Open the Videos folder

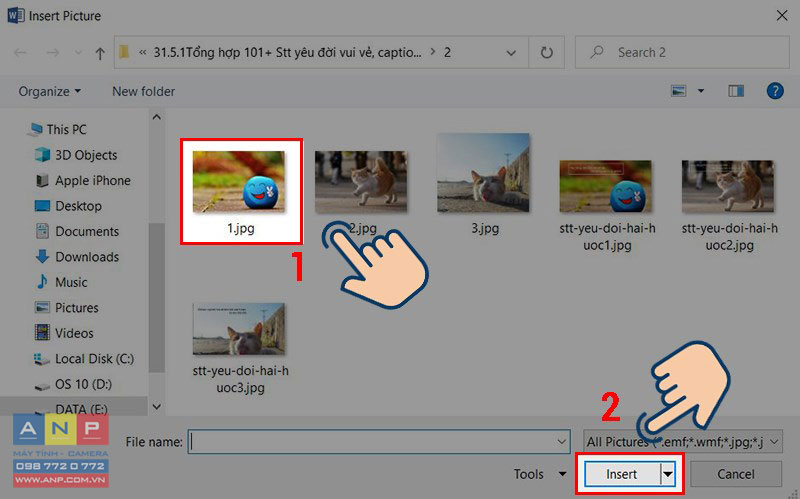point(64,334)
